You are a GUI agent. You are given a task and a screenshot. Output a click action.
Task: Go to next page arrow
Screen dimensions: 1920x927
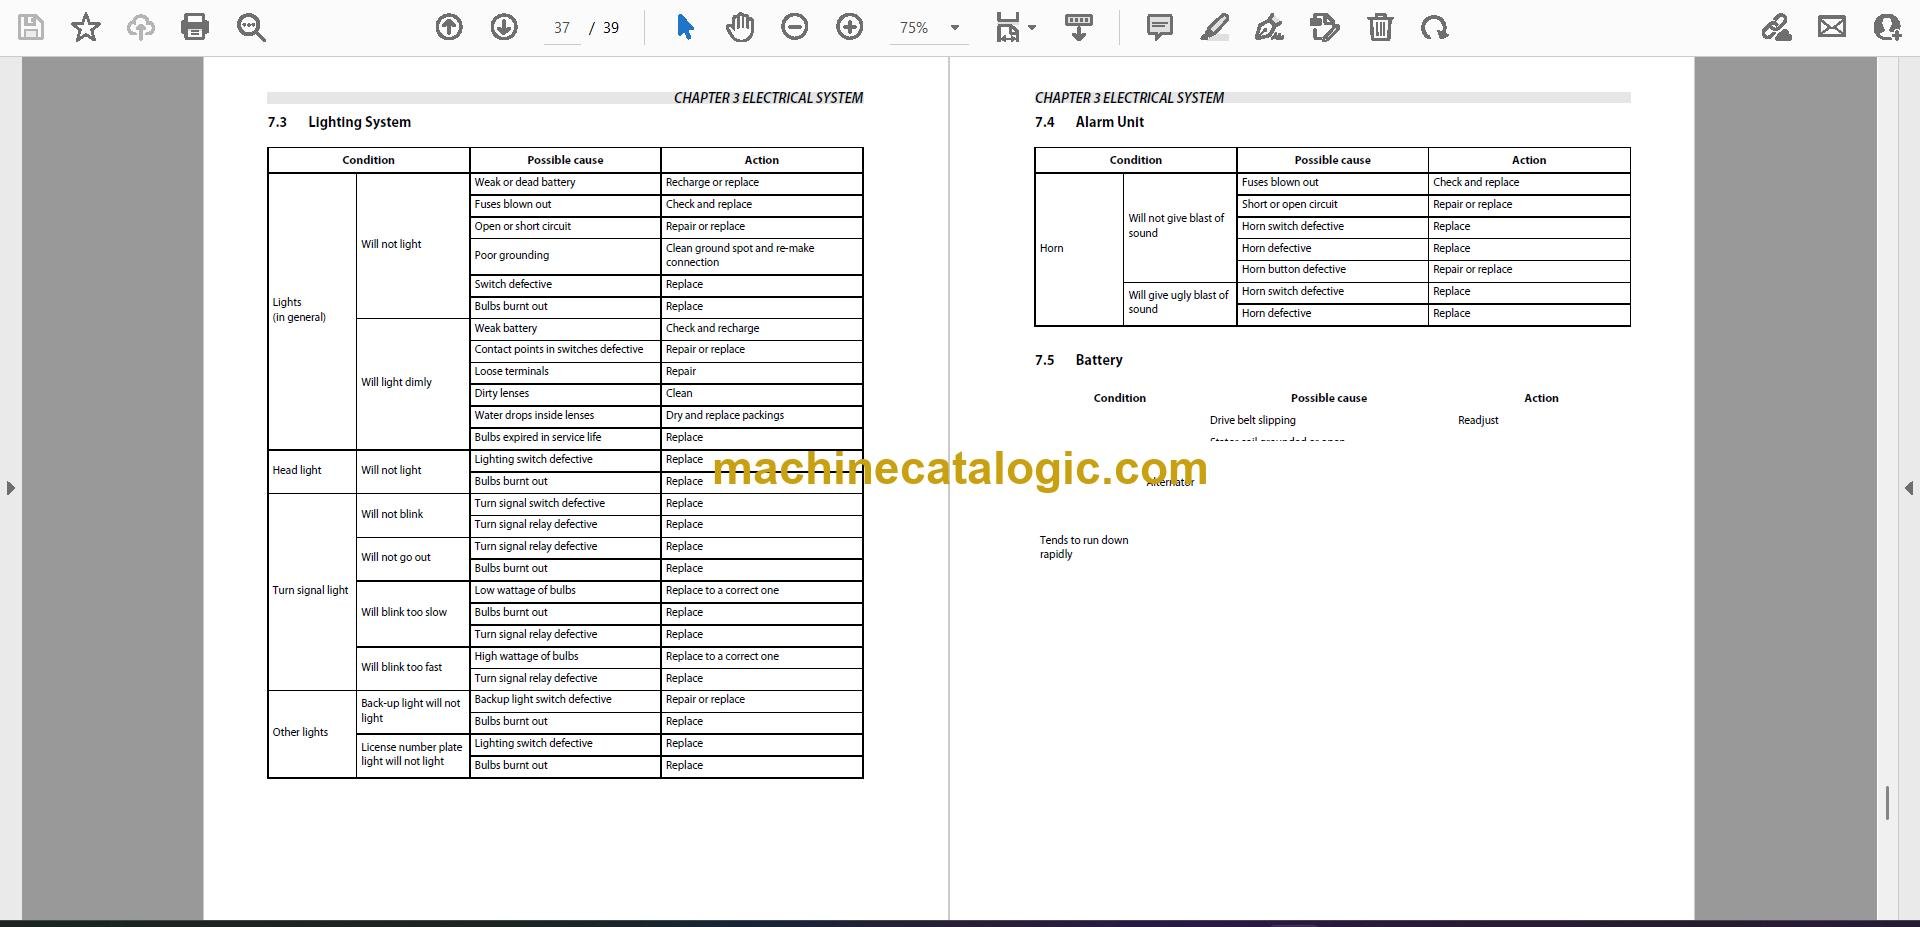[504, 27]
